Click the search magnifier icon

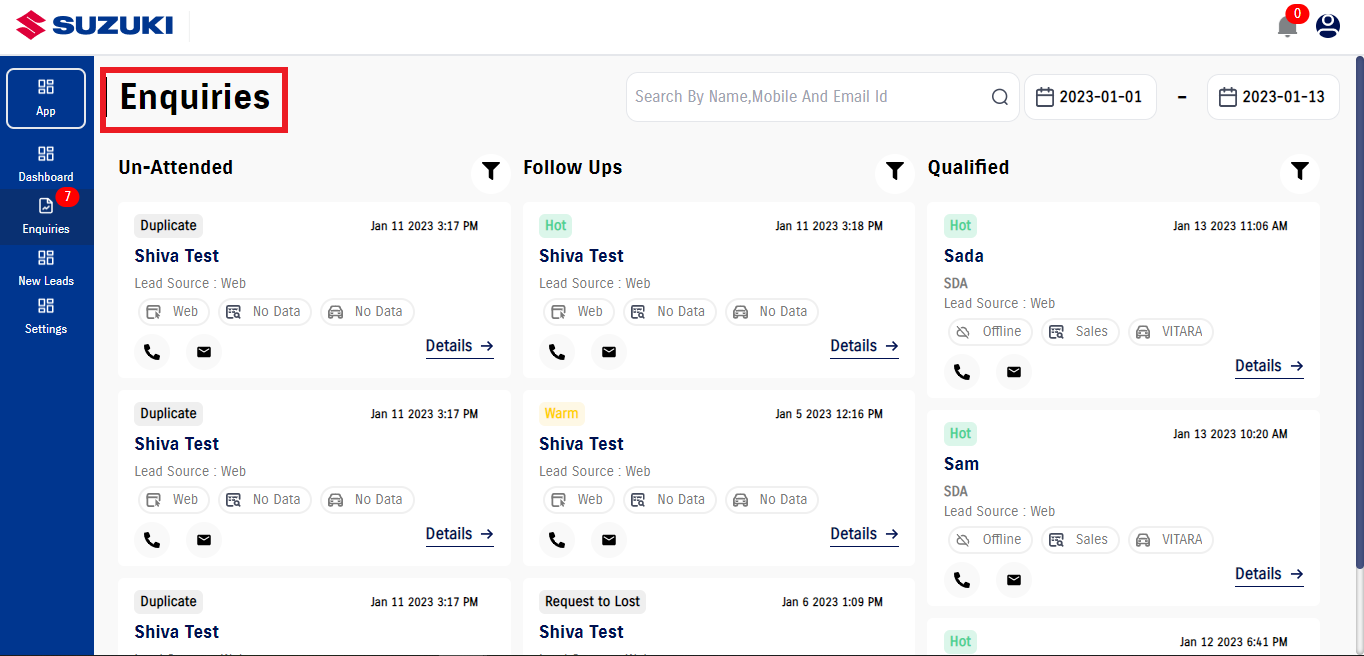[1000, 97]
